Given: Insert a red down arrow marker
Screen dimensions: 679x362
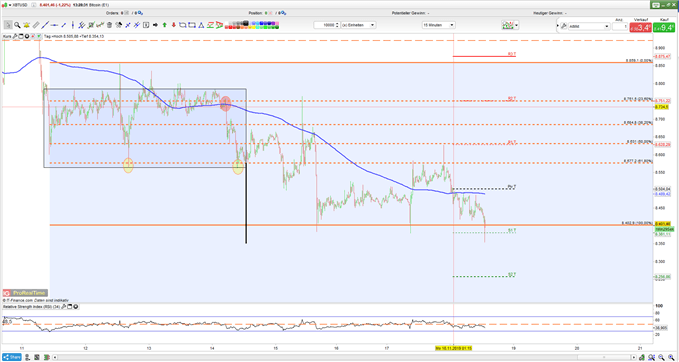Looking at the screenshot, I should (x=174, y=25).
